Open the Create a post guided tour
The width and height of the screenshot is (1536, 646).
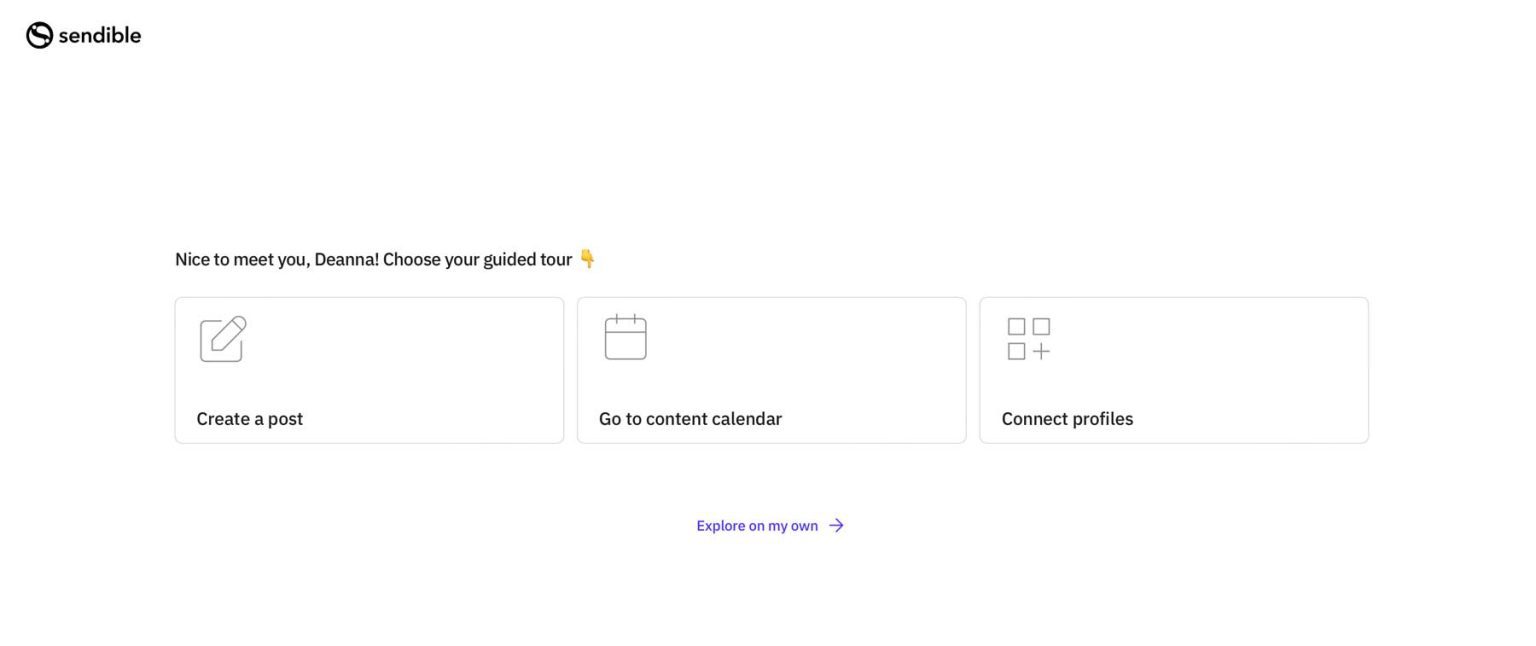[369, 369]
